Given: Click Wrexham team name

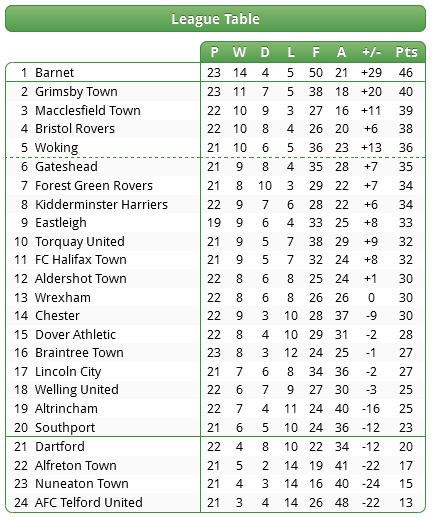Looking at the screenshot, I should [x=63, y=297].
